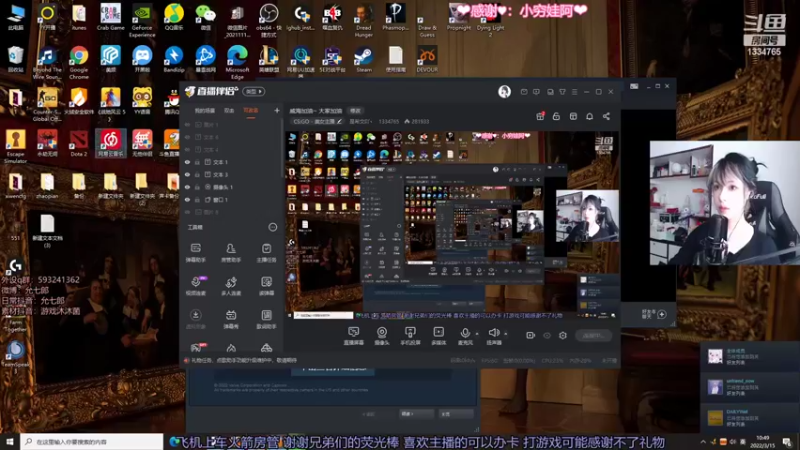Add a 摄像头 camera source
Viewport: 800px width, 450px height.
382,336
